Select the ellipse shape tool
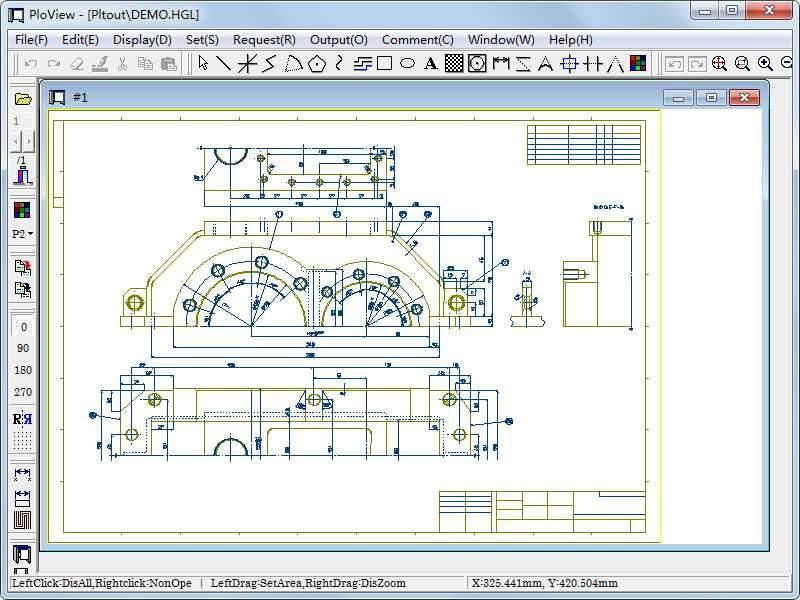This screenshot has width=800, height=600. (407, 64)
